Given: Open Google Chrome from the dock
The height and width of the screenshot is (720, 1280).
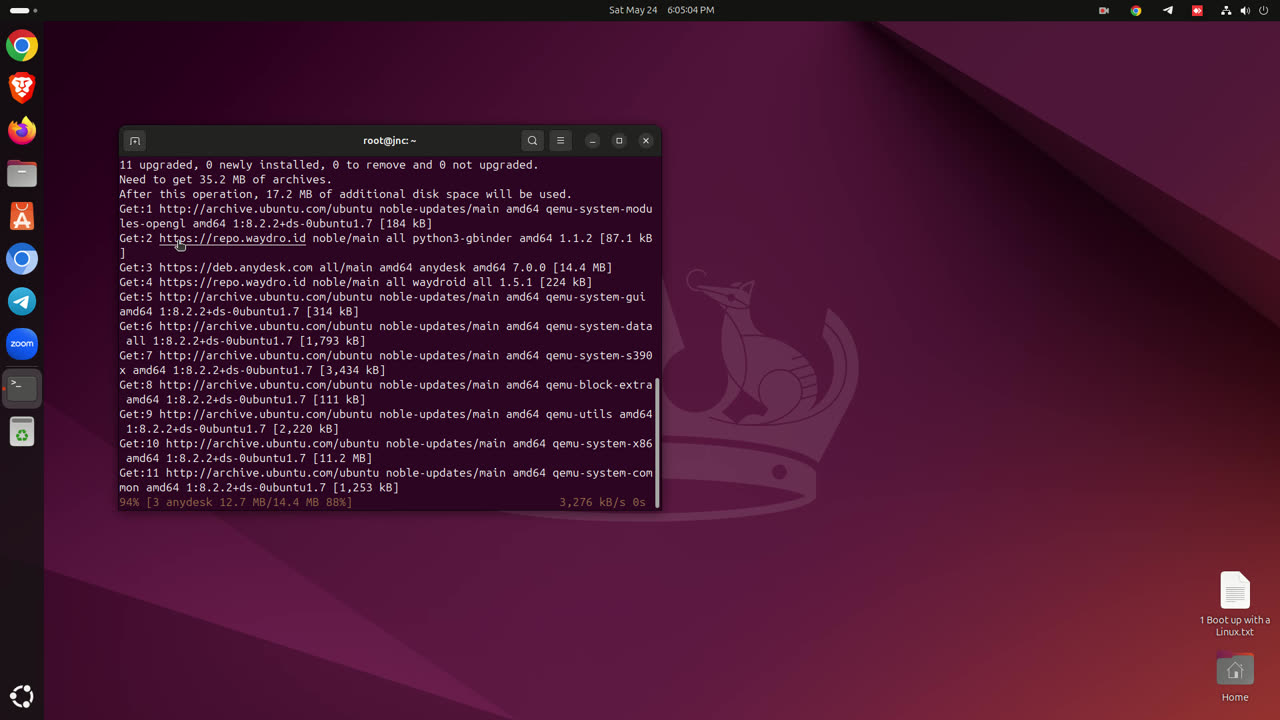Looking at the screenshot, I should click(x=22, y=46).
